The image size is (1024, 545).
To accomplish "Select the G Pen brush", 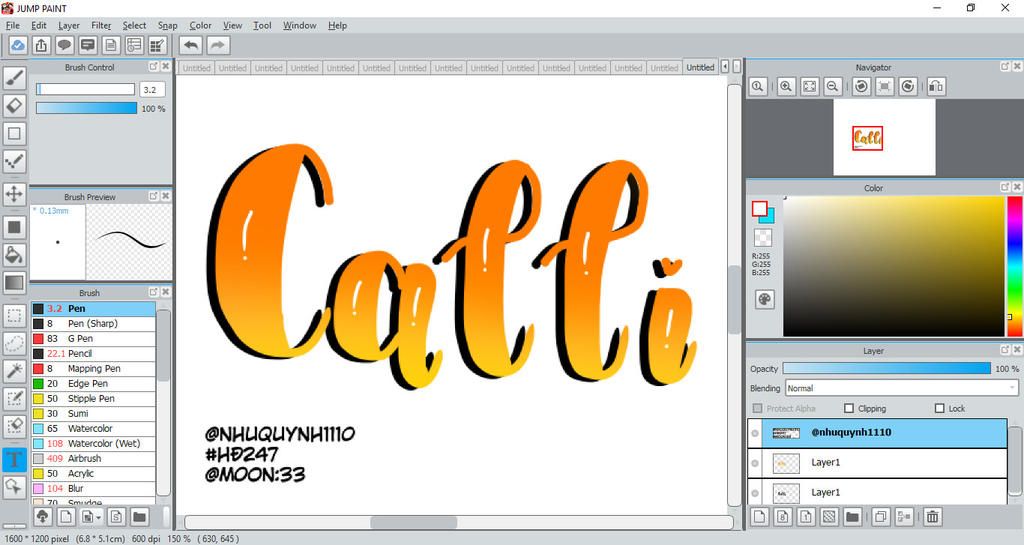I will (x=93, y=339).
